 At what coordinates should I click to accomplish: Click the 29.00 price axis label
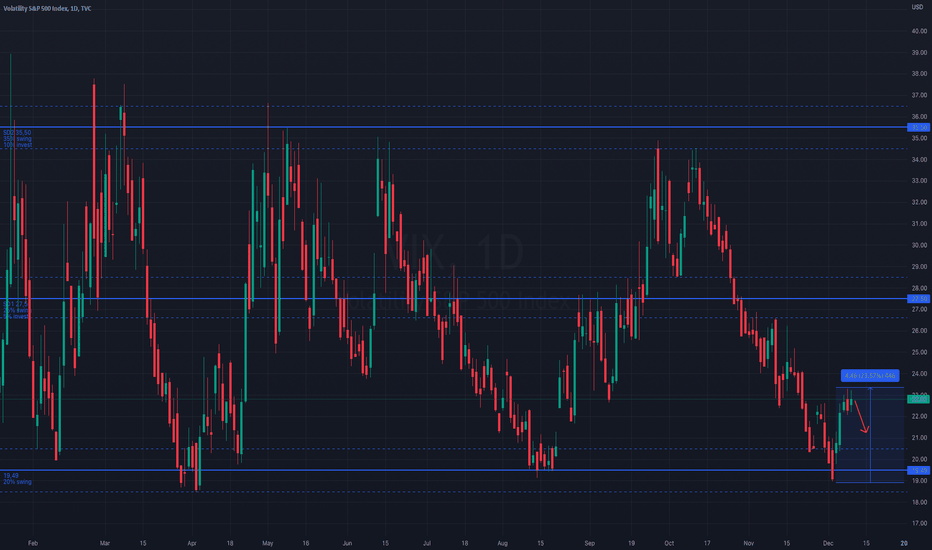[x=919, y=266]
